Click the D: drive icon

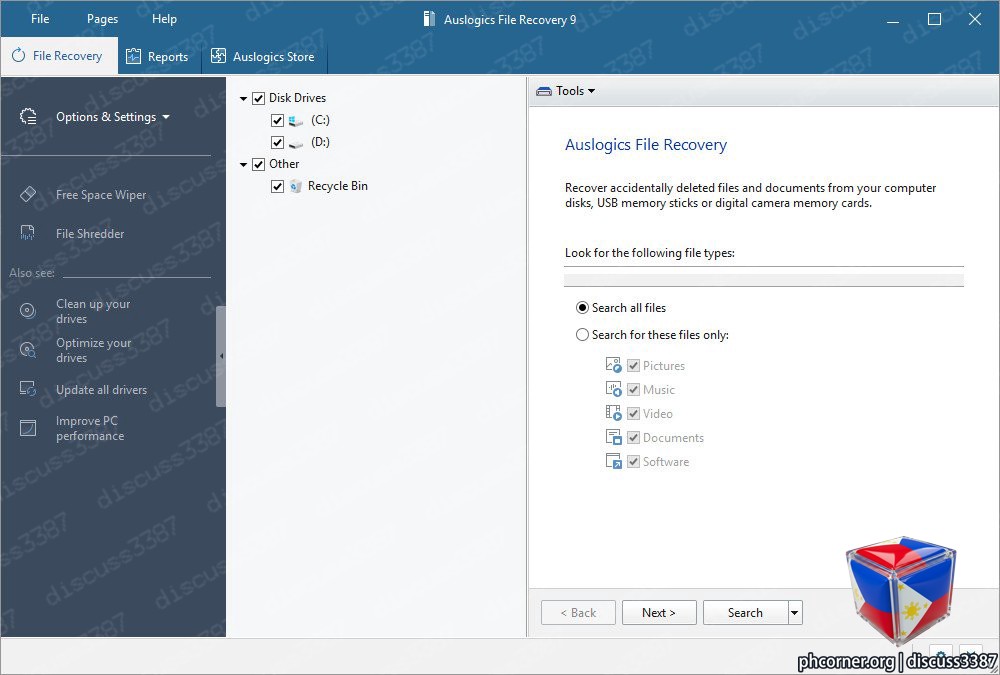pos(296,143)
